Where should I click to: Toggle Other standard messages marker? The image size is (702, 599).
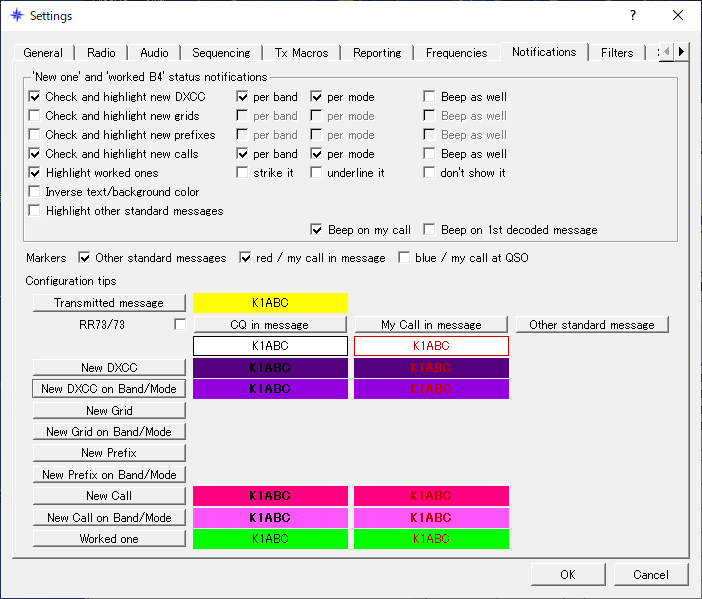tap(84, 258)
